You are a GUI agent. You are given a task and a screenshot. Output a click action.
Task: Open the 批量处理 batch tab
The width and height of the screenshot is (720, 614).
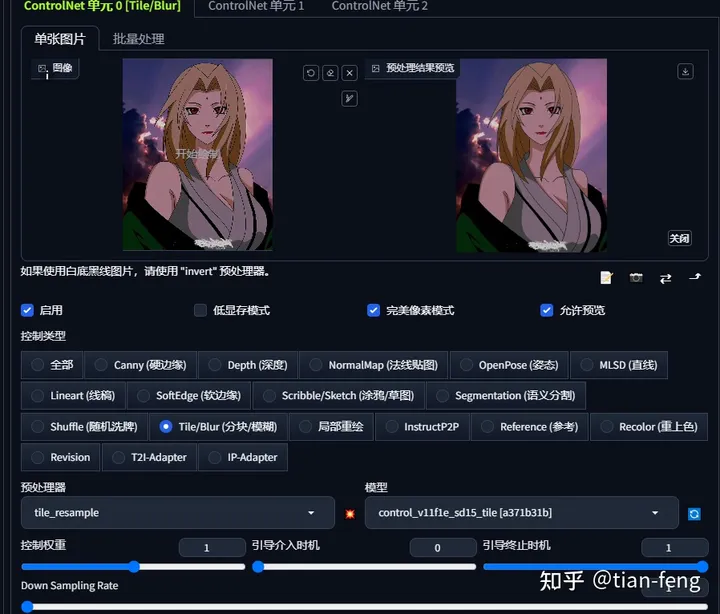click(139, 39)
